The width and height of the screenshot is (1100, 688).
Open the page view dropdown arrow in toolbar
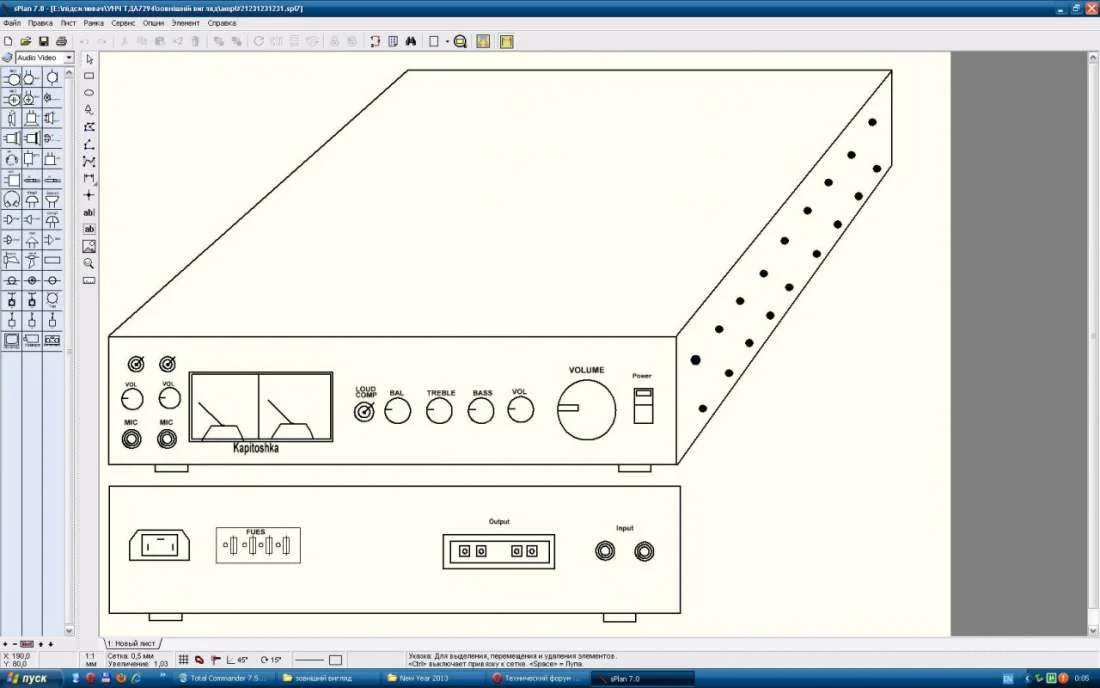(x=447, y=41)
